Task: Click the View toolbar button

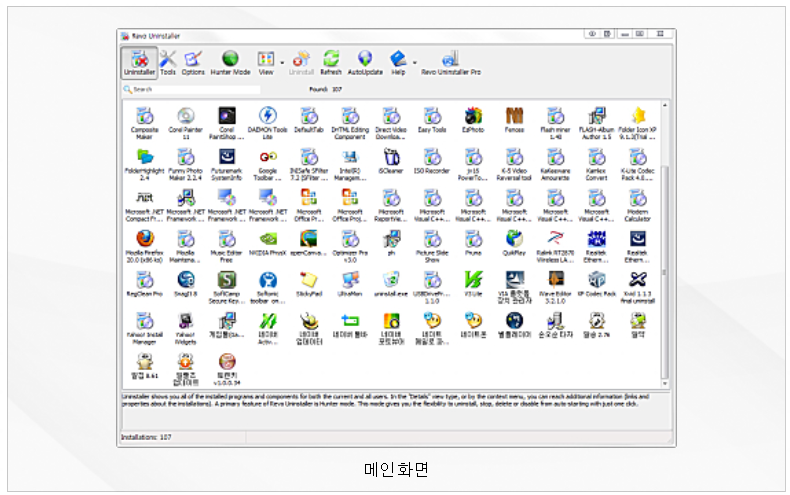Action: [266, 63]
